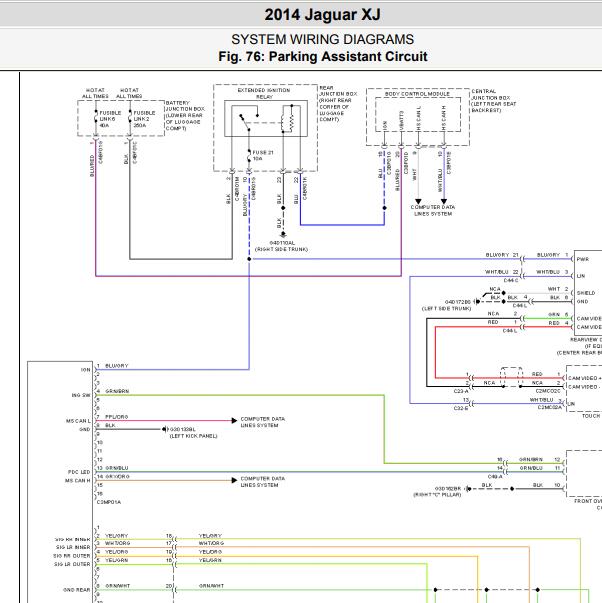Click the "BLU/GRY" label at pin 1 of left module
602x603 pixels.
117,366
